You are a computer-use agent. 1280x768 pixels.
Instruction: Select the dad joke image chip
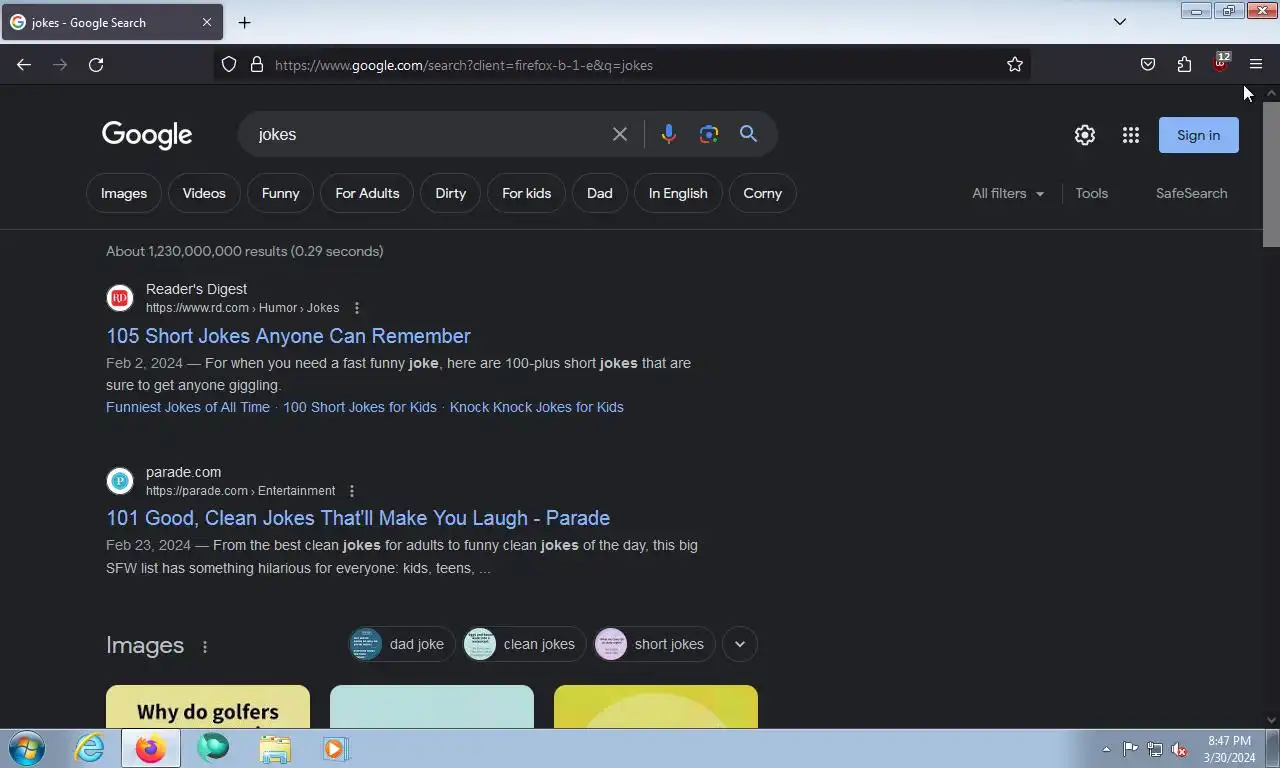click(401, 644)
